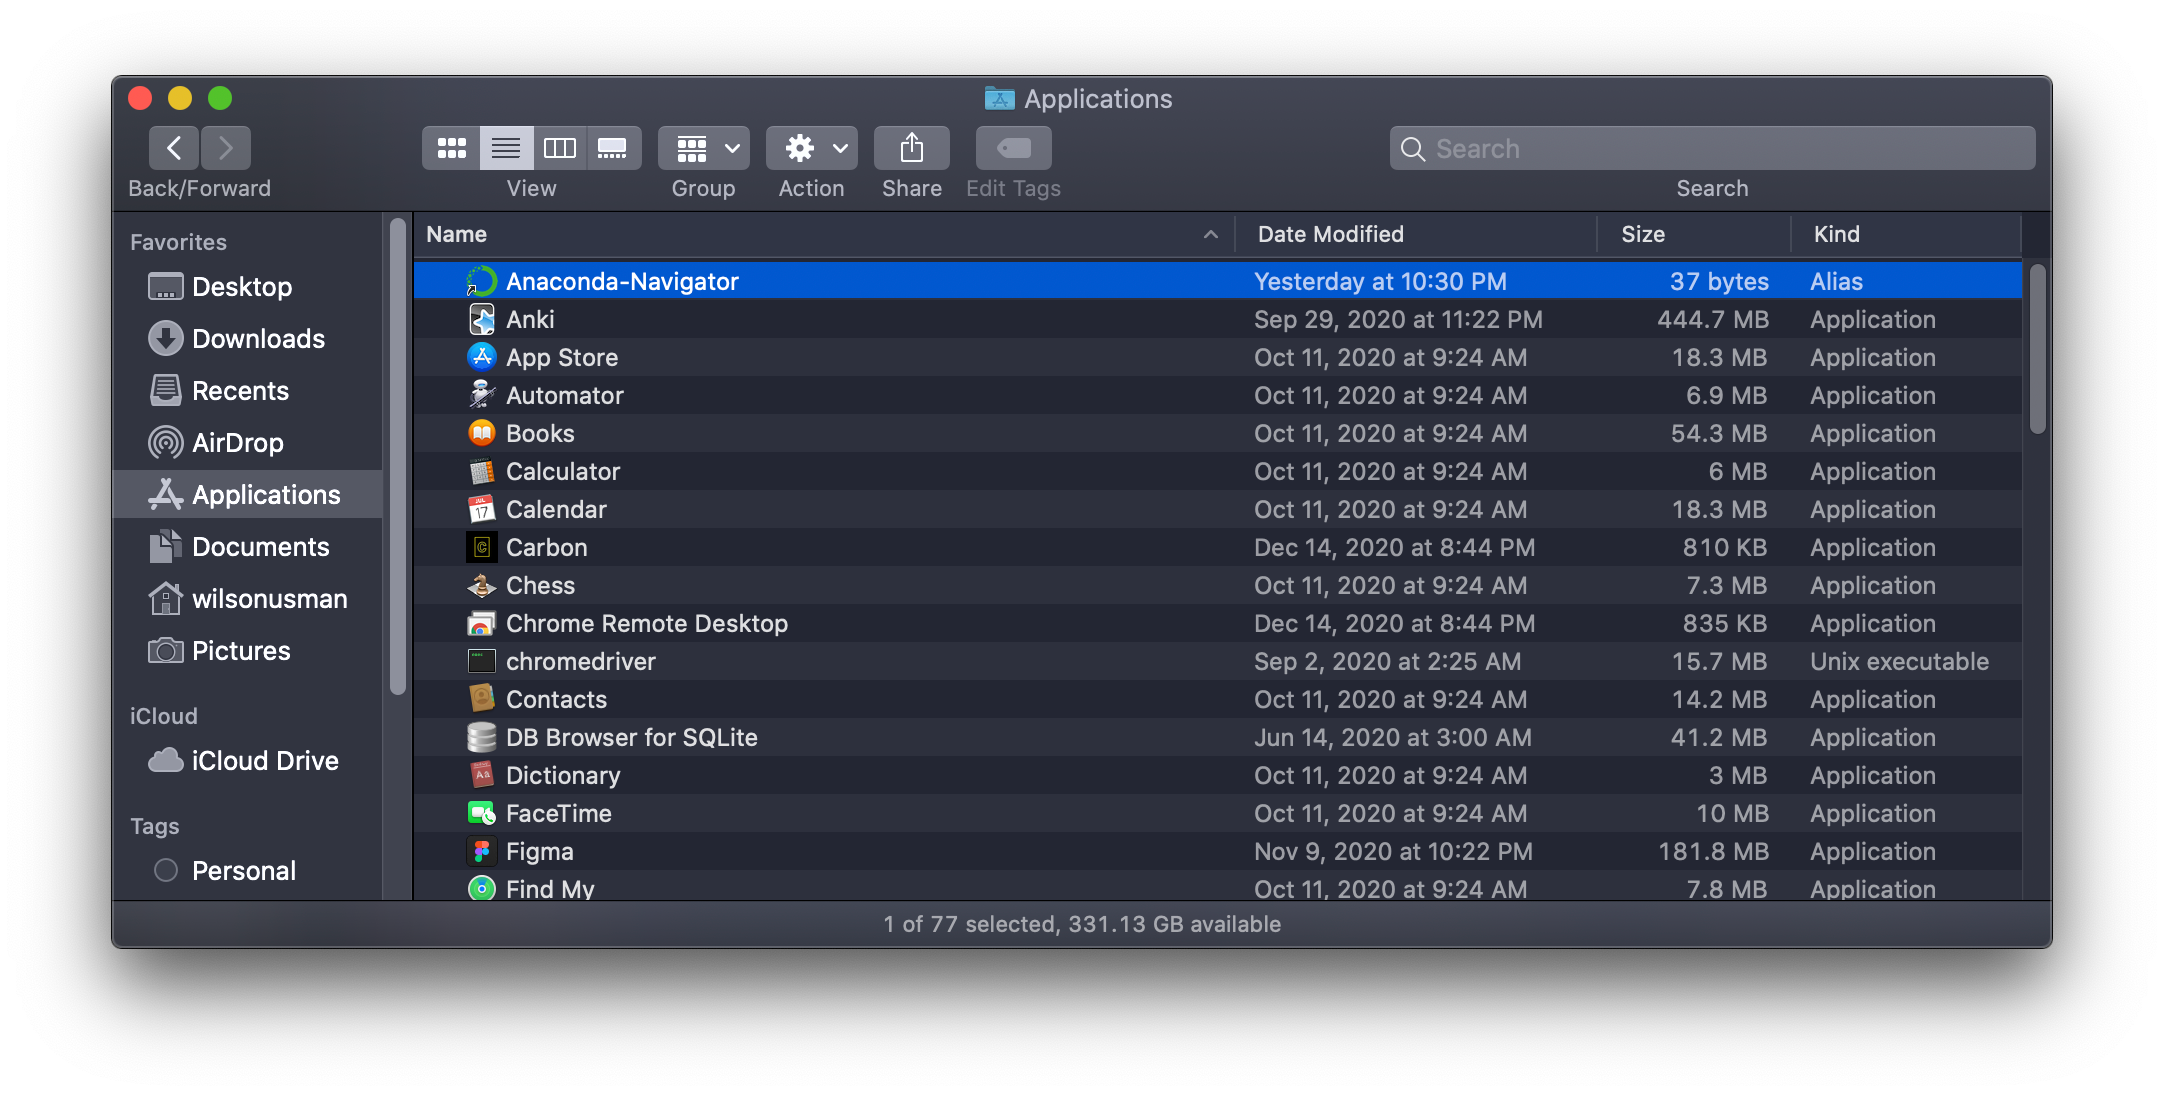
Task: Click the Calendar app icon
Action: click(x=482, y=509)
